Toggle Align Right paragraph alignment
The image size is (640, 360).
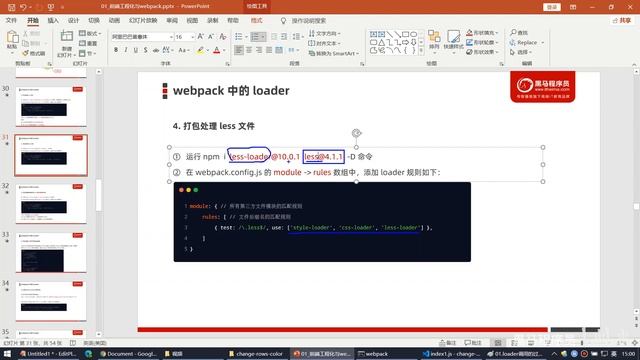point(259,50)
